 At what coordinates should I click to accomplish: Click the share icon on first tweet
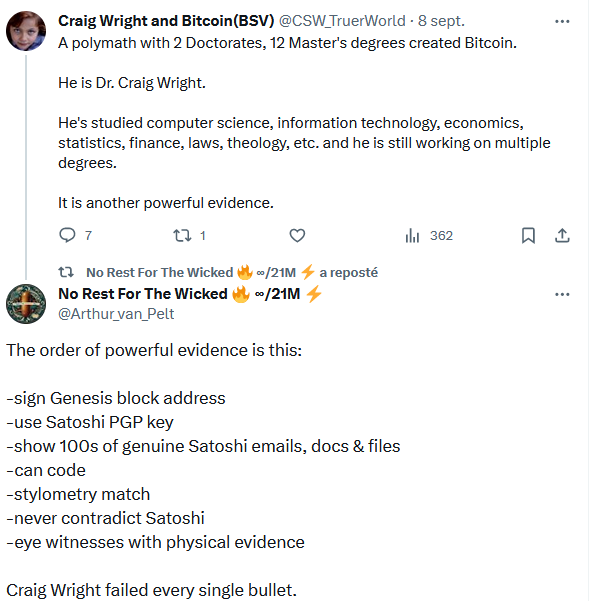[x=562, y=236]
